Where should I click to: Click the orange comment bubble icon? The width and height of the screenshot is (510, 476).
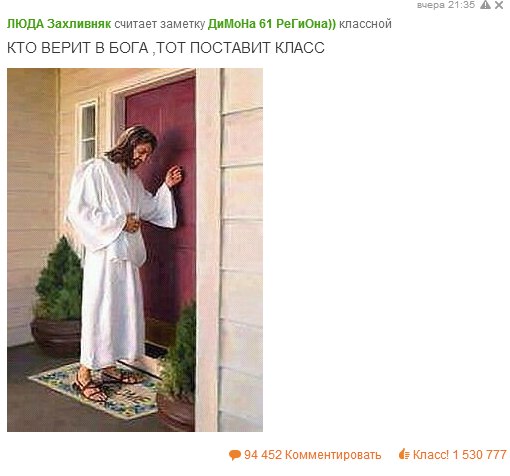pyautogui.click(x=235, y=455)
